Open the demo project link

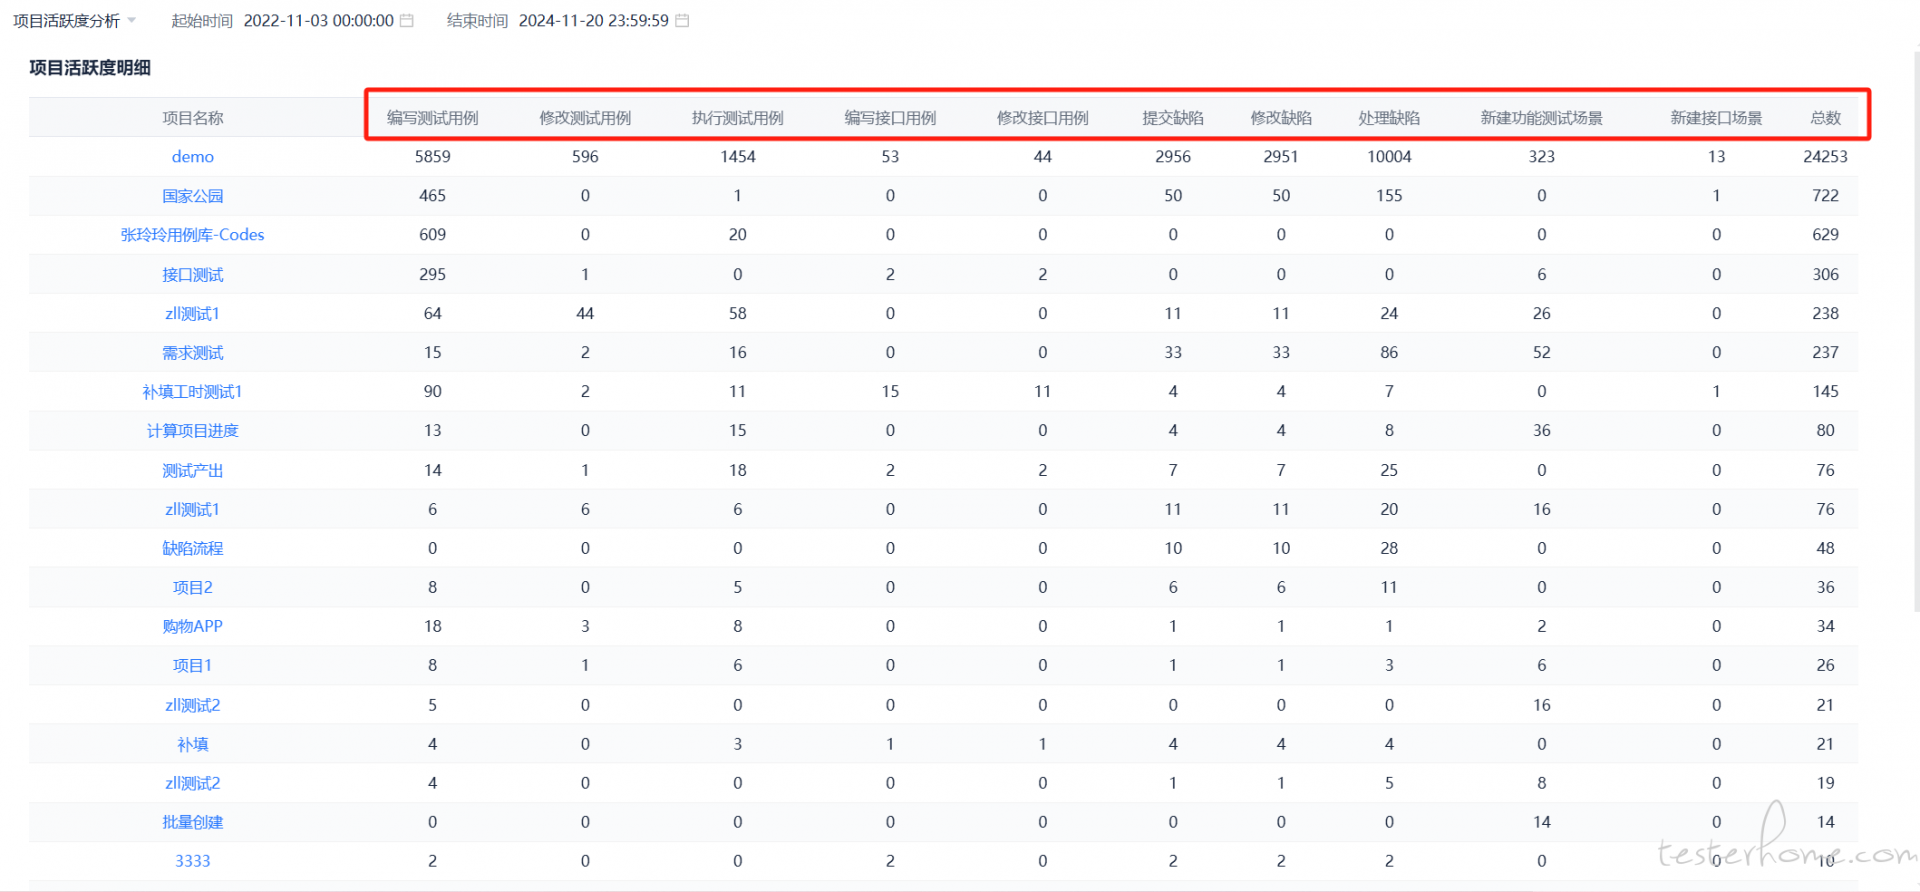tap(192, 157)
